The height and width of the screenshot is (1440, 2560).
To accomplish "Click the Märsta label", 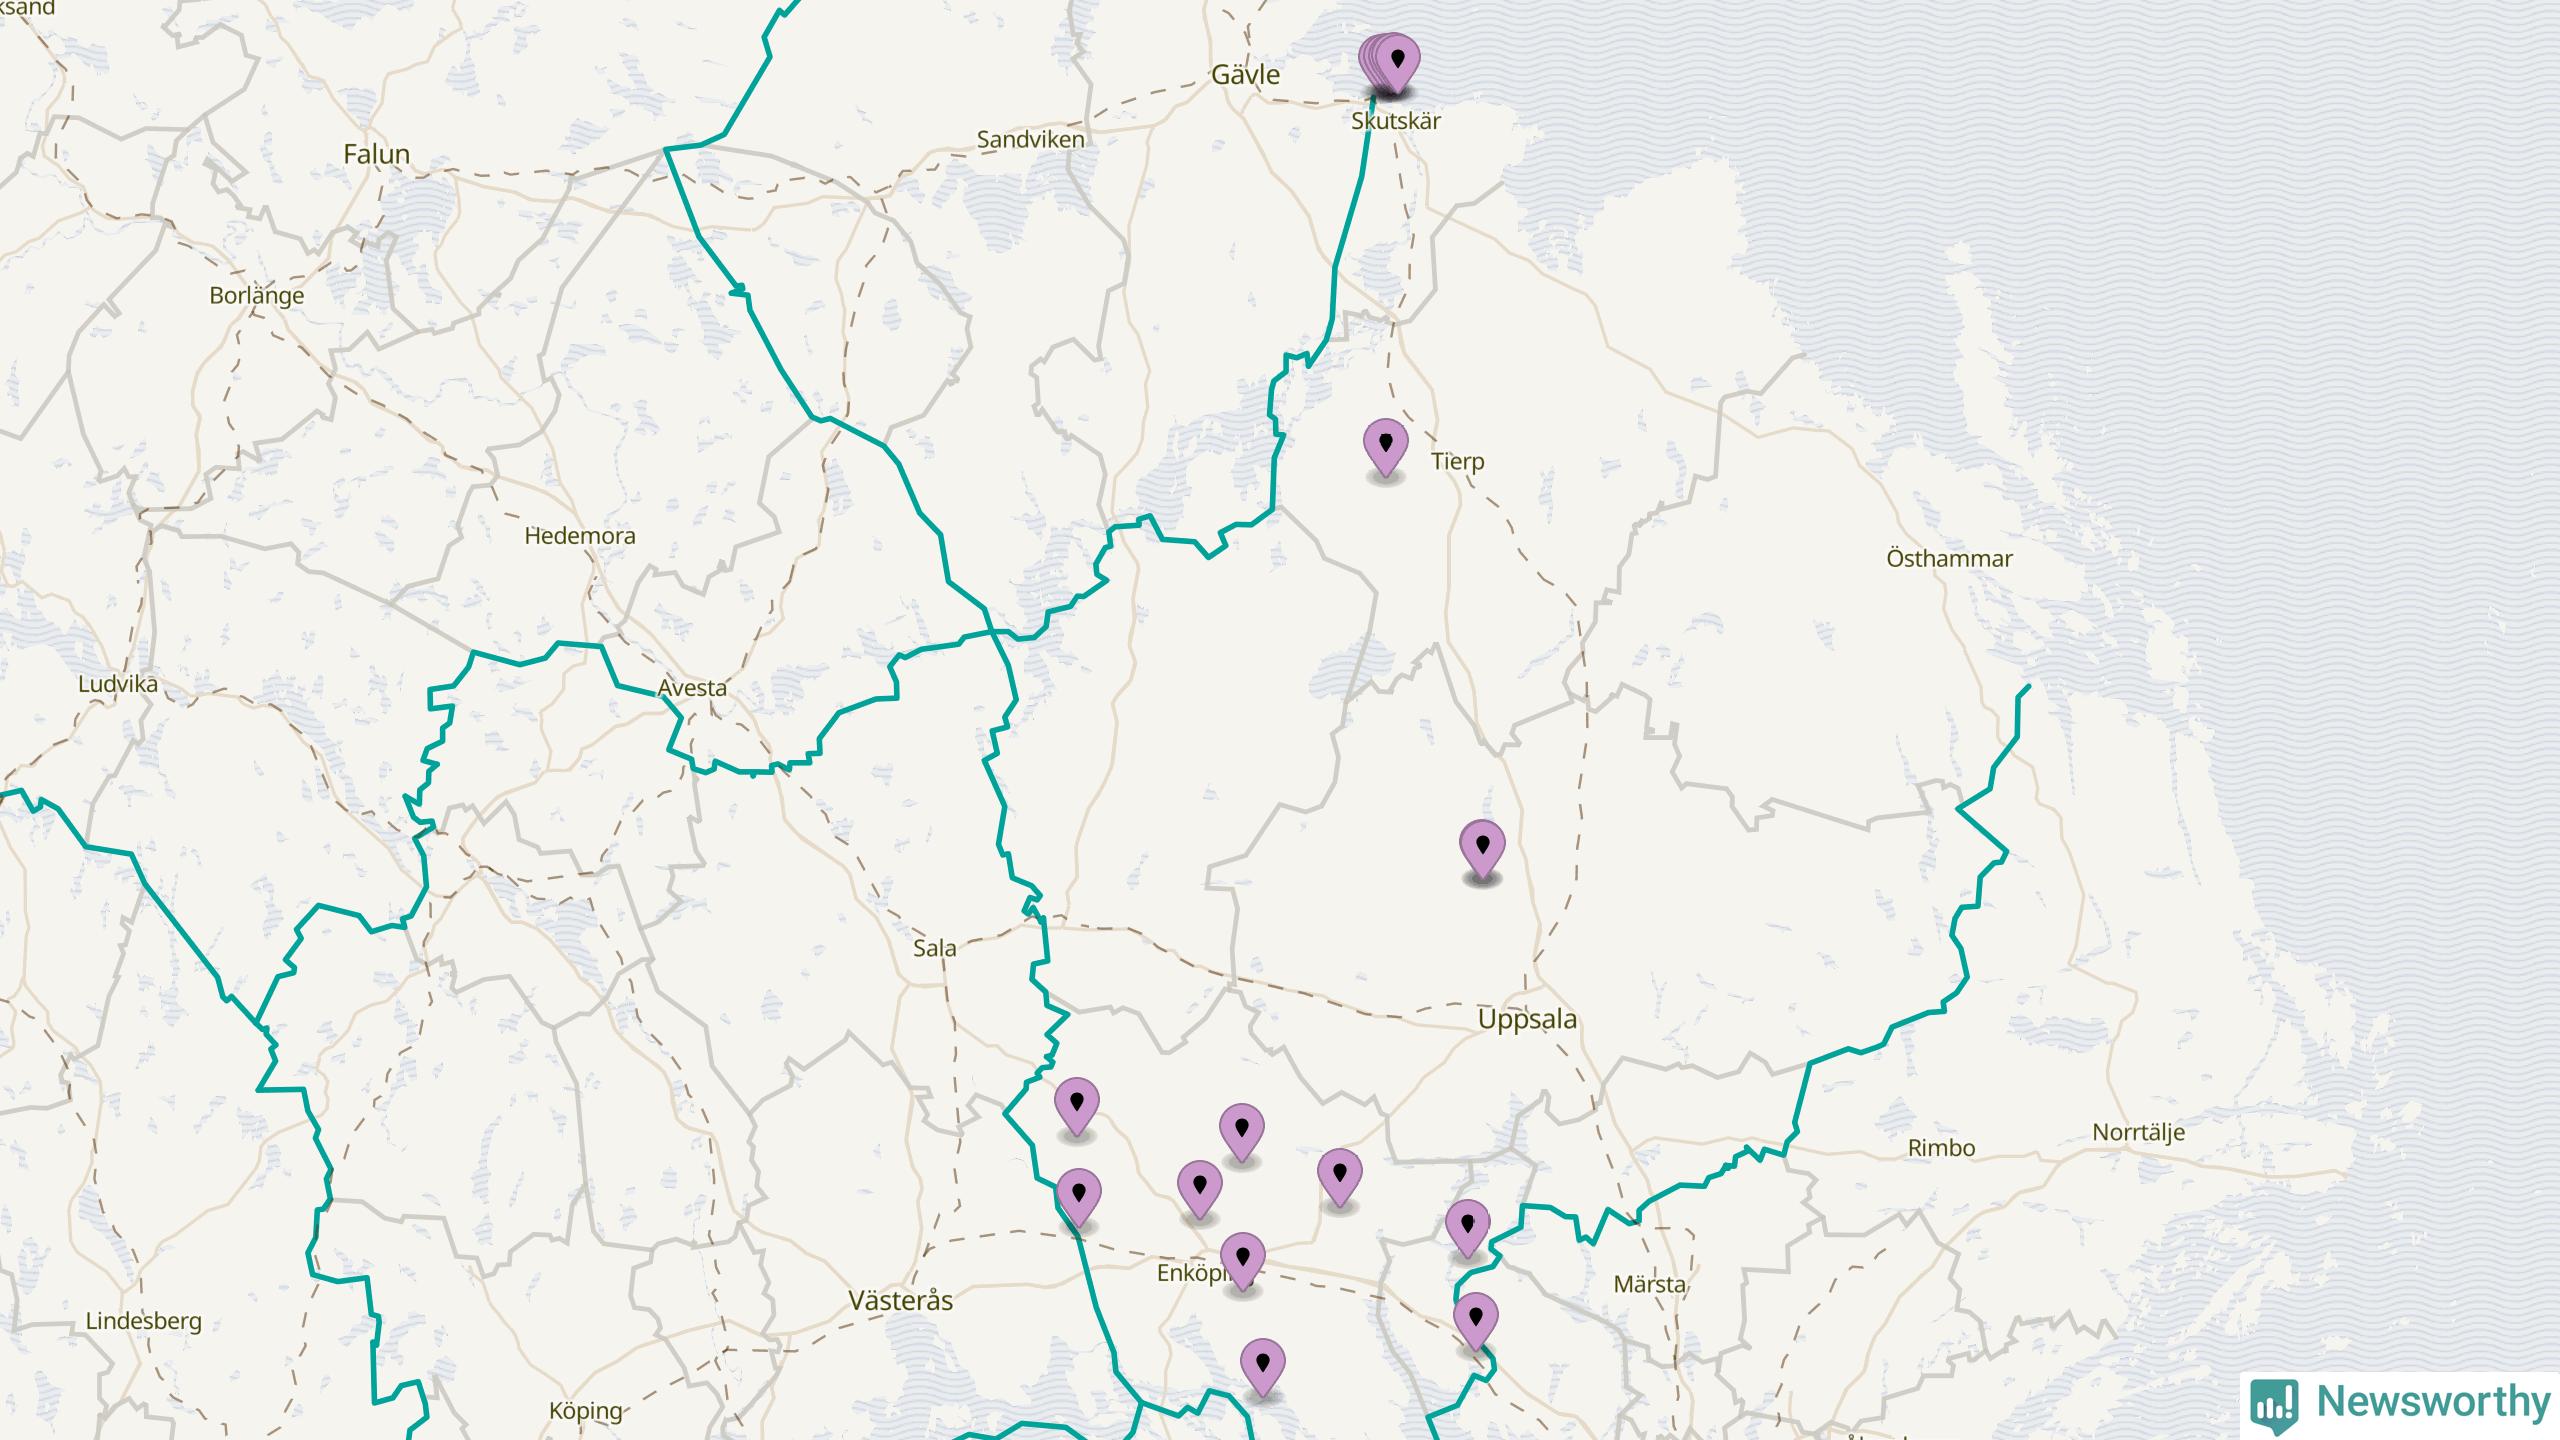I will click(1649, 1284).
